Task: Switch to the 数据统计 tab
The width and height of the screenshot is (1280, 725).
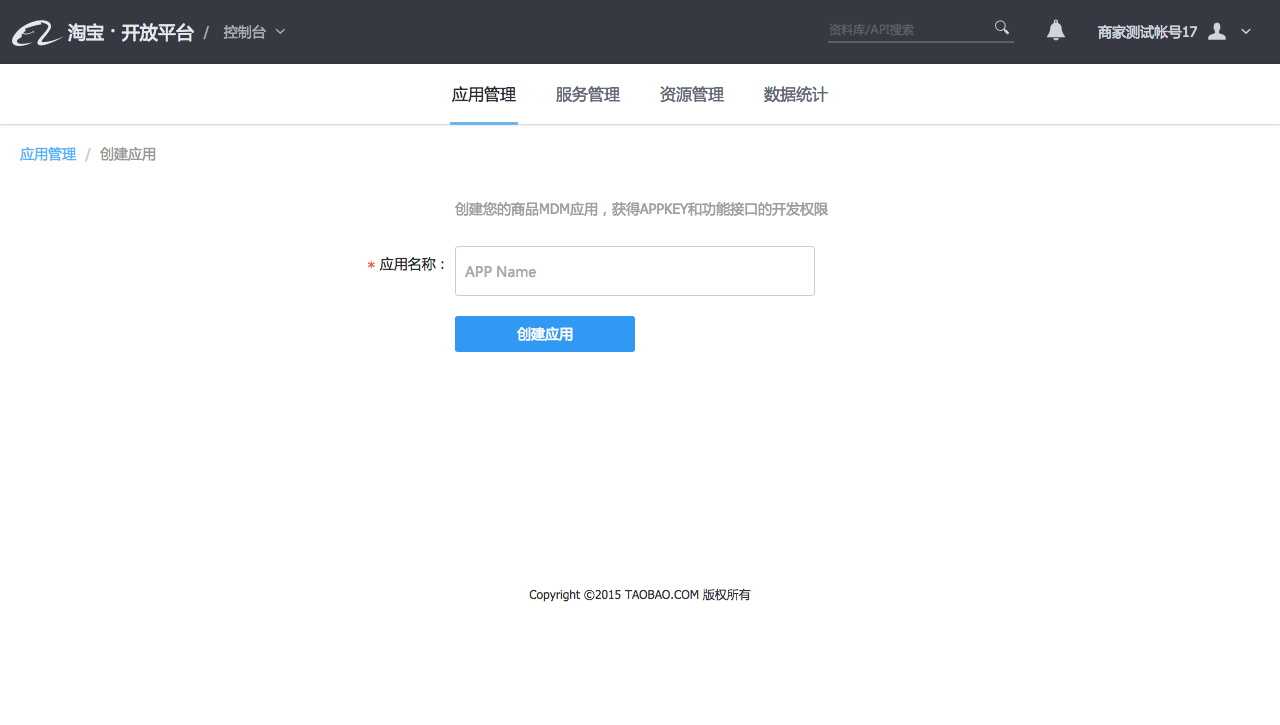Action: tap(795, 94)
